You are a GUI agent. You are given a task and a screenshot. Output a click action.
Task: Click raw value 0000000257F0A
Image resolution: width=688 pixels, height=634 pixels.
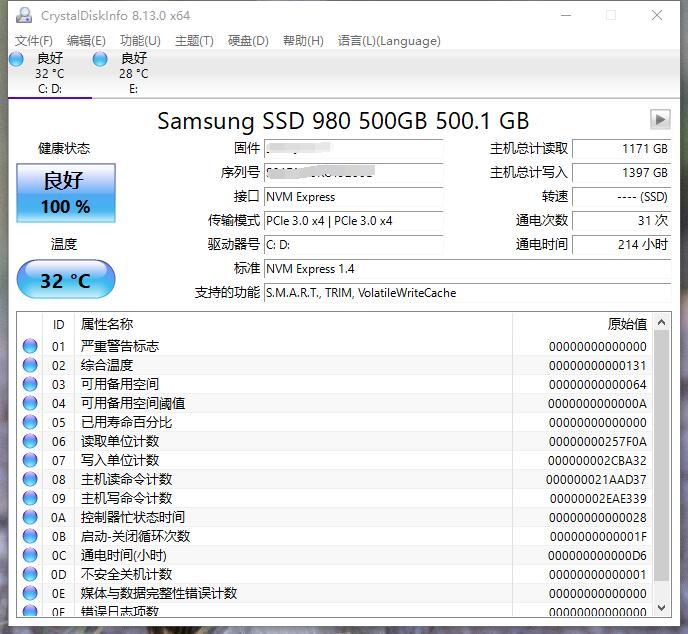pos(598,441)
